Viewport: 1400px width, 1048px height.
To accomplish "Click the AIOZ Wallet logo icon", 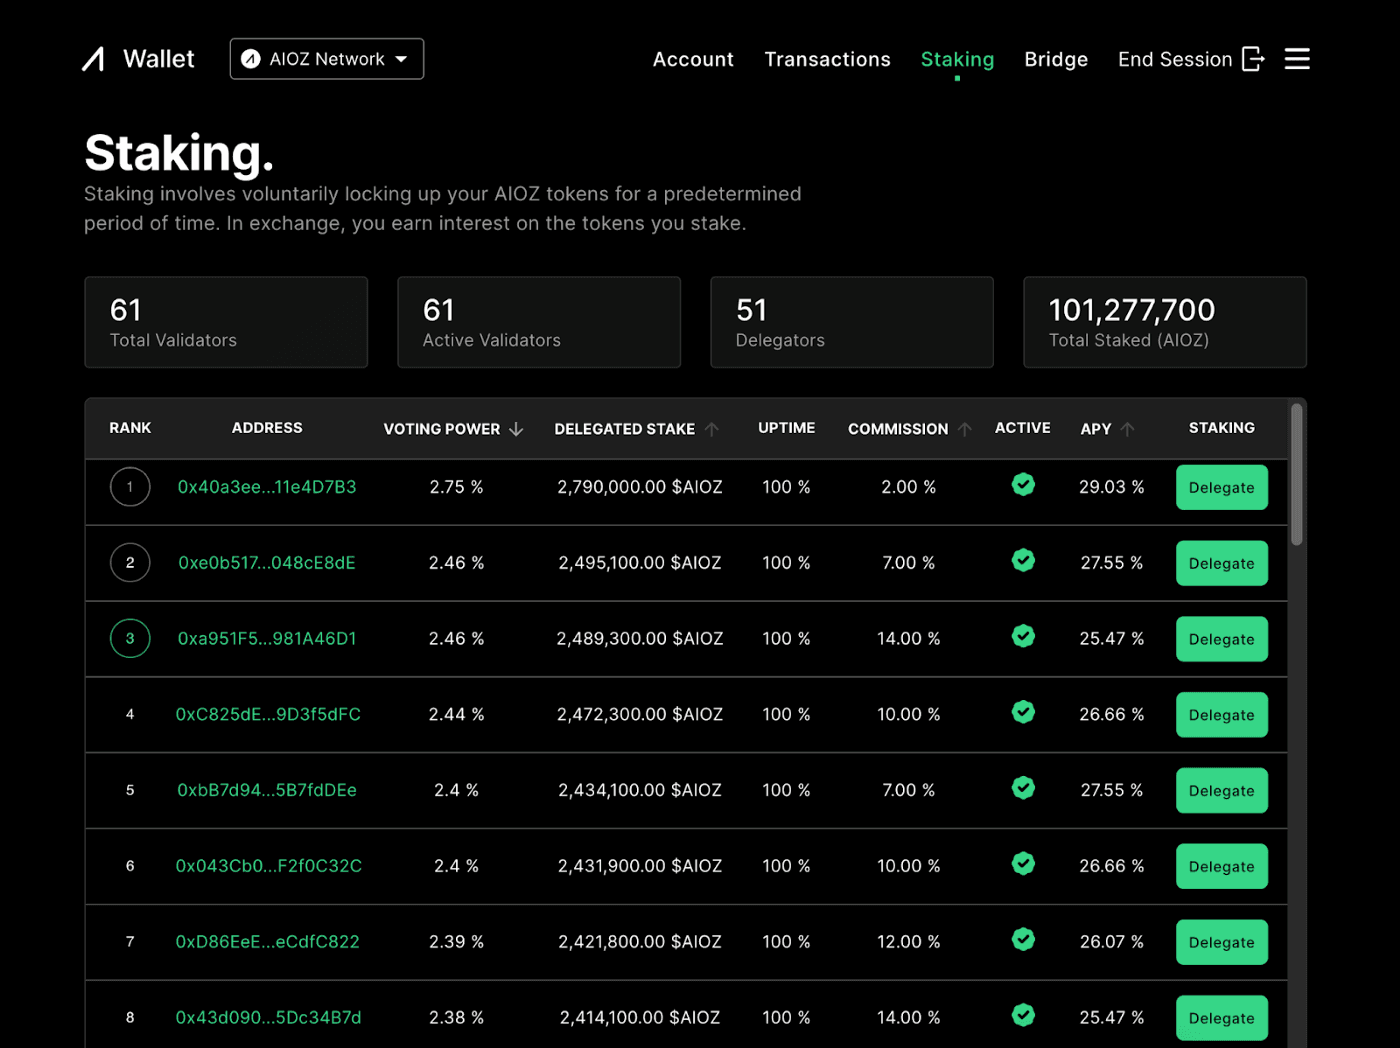I will [93, 59].
